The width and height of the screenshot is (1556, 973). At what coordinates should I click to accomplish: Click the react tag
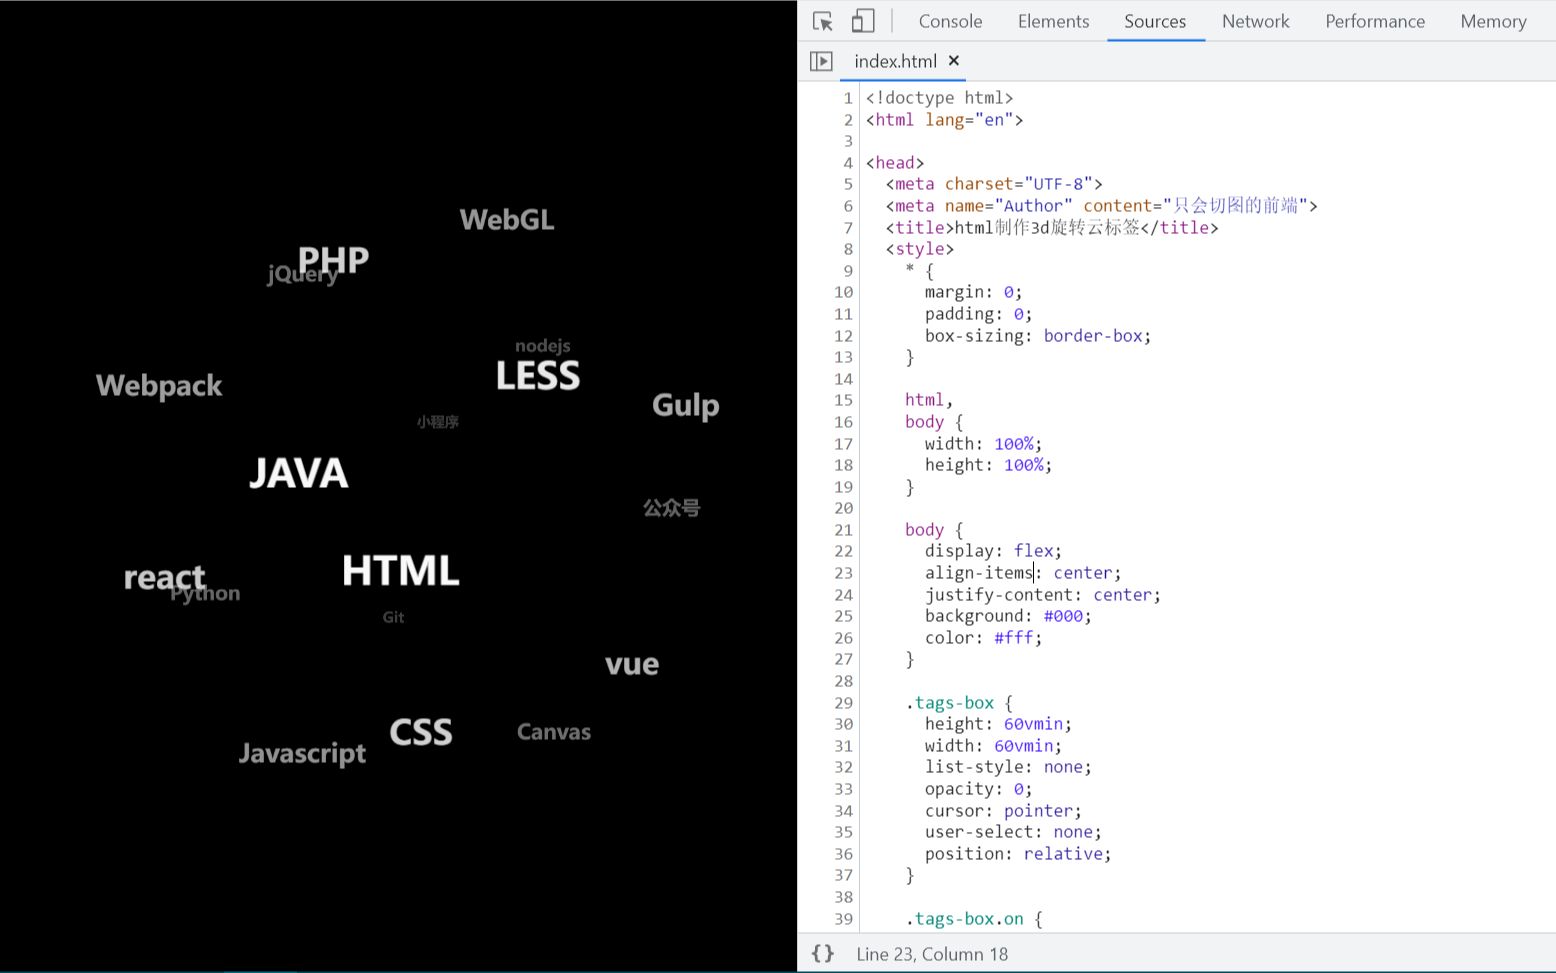(x=164, y=577)
